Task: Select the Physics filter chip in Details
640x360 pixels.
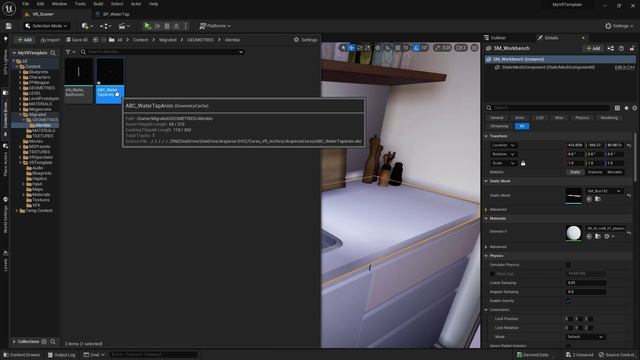Action: [x=582, y=118]
